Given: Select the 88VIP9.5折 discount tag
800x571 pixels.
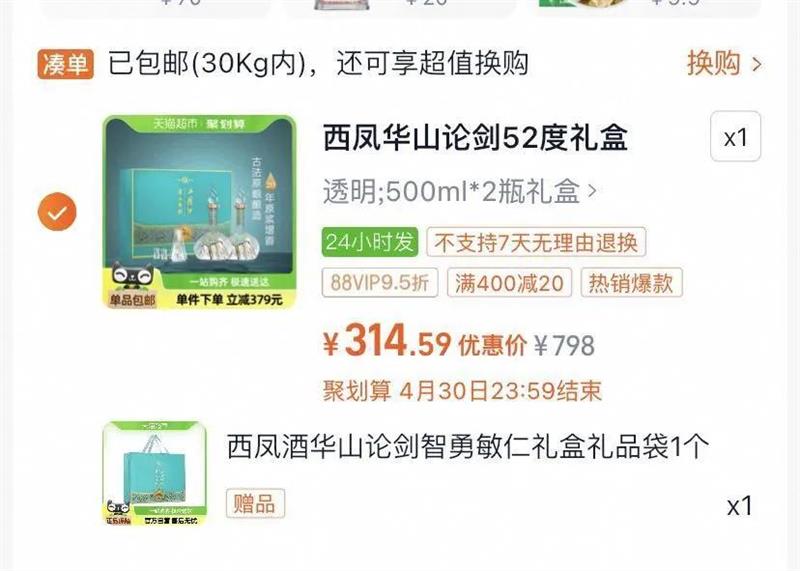Looking at the screenshot, I should (380, 282).
